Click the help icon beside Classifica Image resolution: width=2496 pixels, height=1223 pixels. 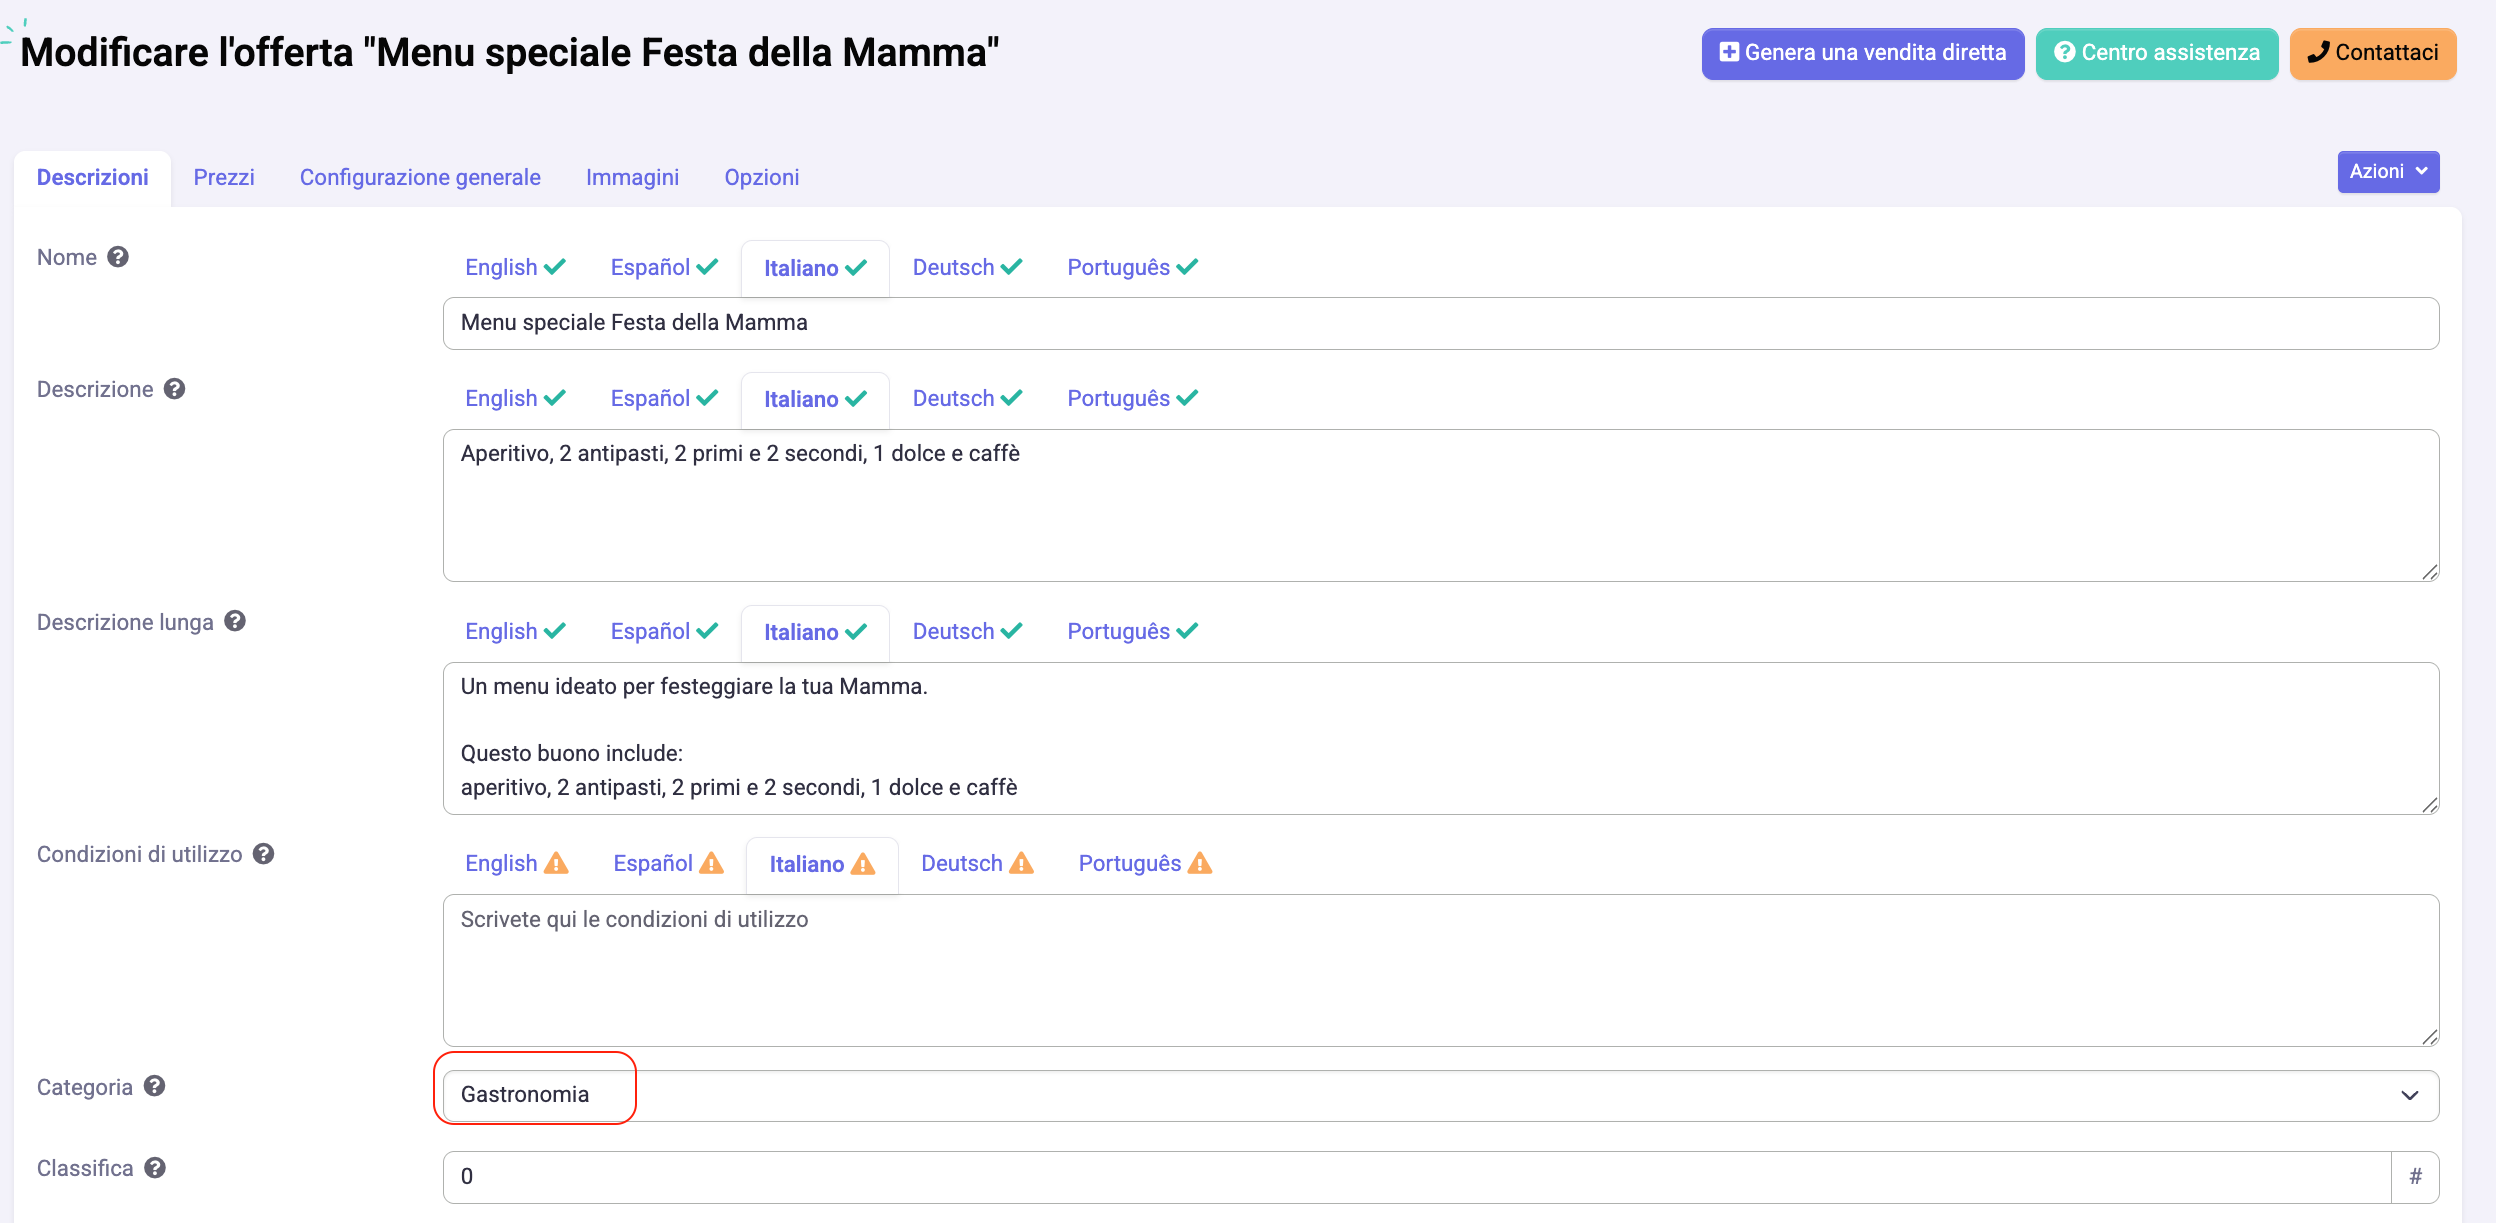pos(155,1168)
